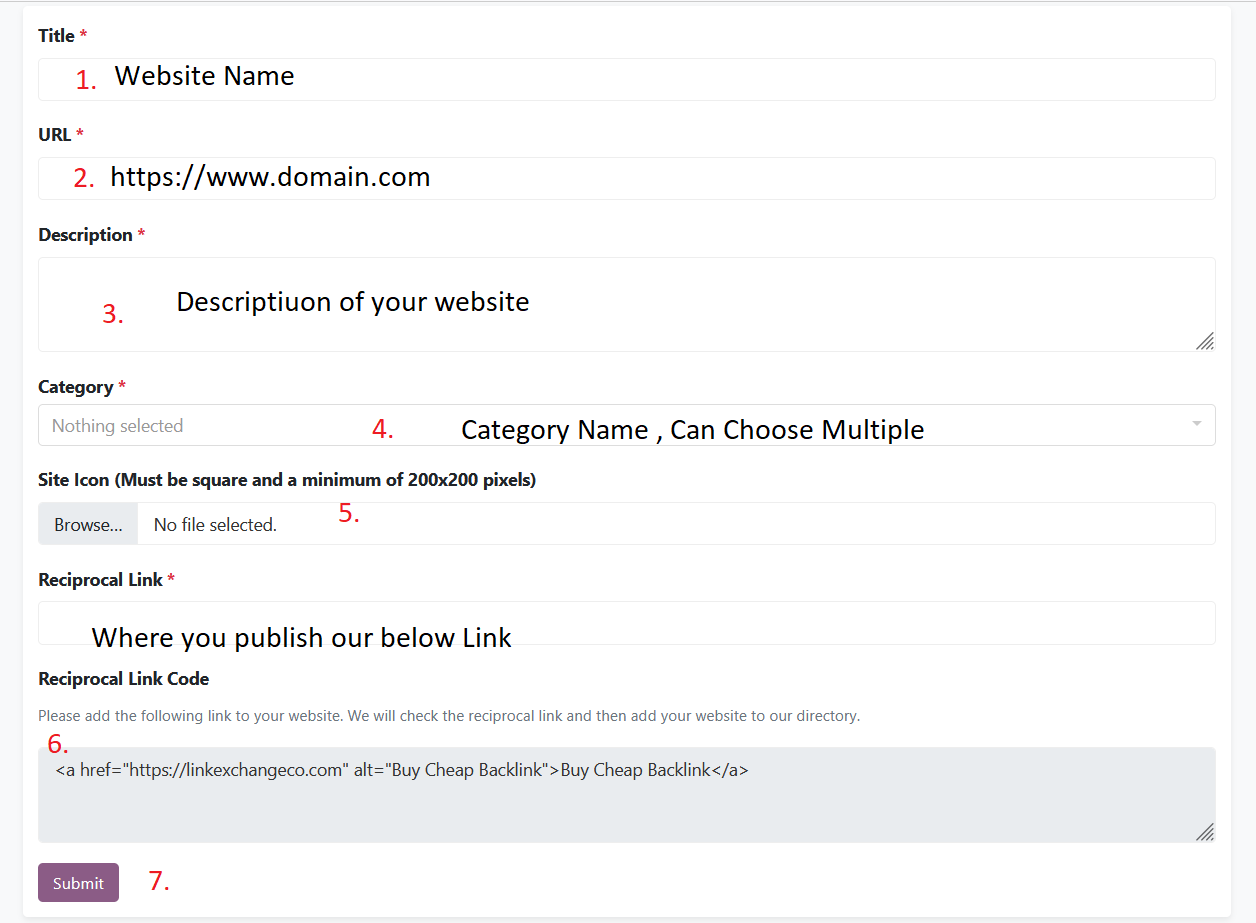Focus the URL text field
Viewport: 1256px width, 923px height.
(x=627, y=178)
